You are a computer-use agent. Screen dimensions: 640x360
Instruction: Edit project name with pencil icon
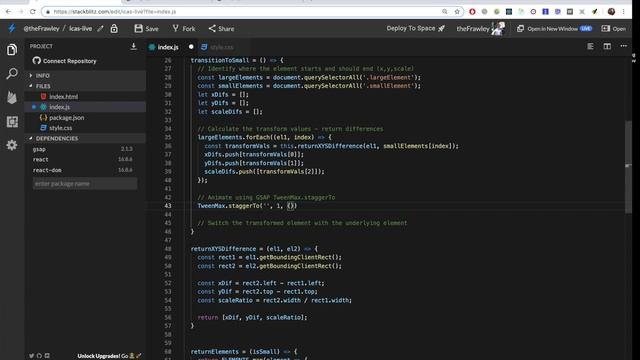100,29
